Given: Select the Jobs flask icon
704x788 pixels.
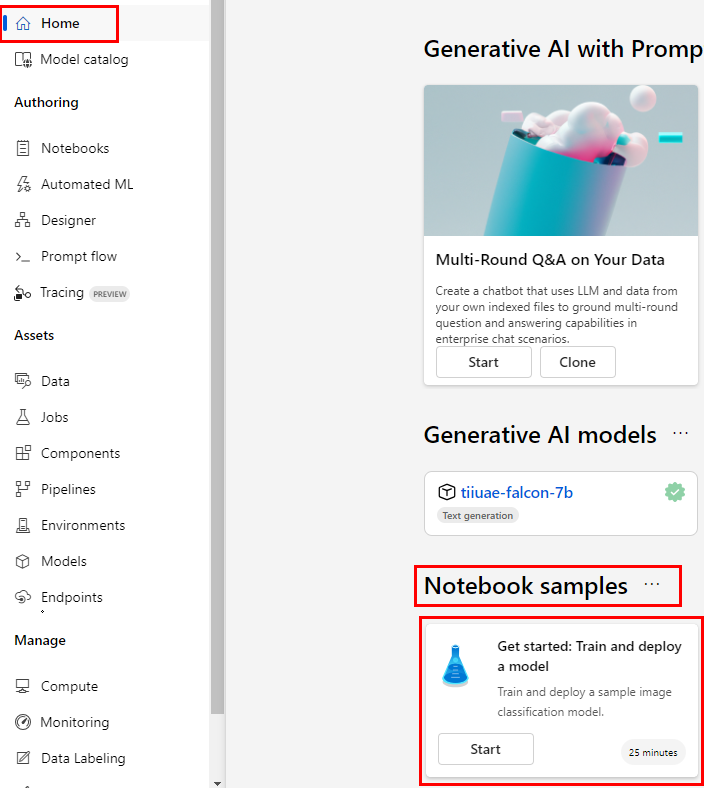Looking at the screenshot, I should [x=23, y=417].
